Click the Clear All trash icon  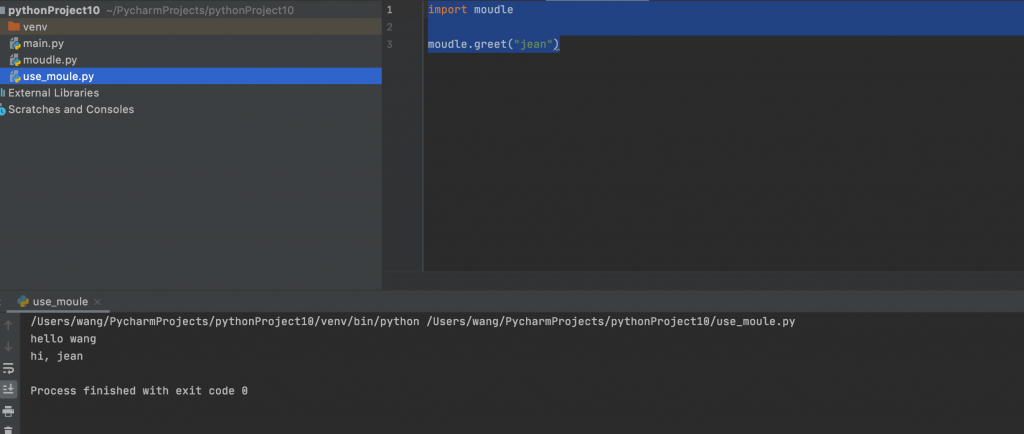point(8,430)
